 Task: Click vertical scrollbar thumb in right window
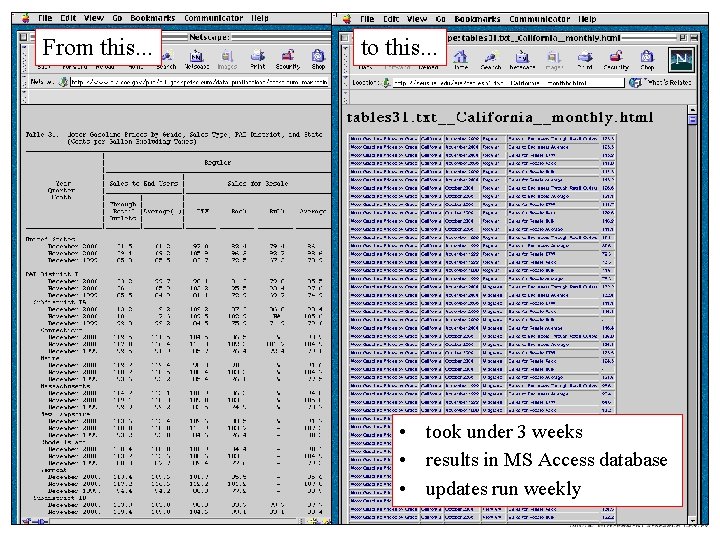coord(692,119)
